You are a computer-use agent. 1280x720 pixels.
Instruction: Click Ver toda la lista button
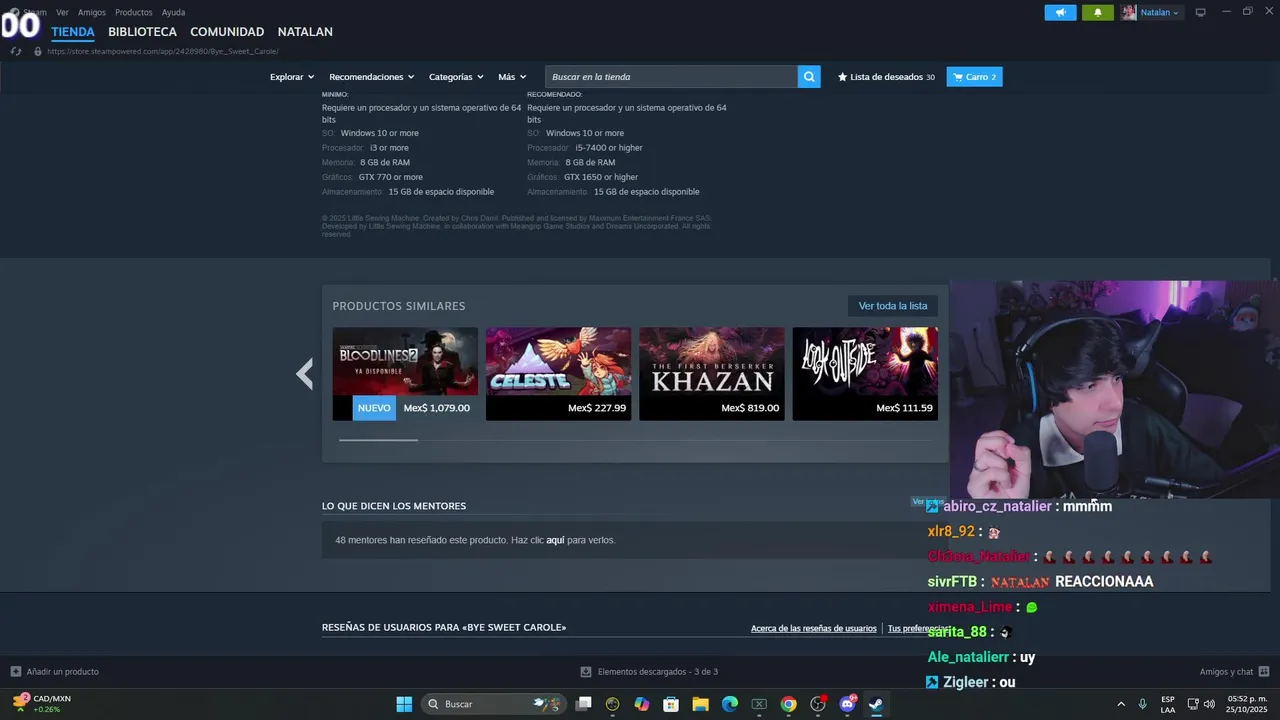893,306
